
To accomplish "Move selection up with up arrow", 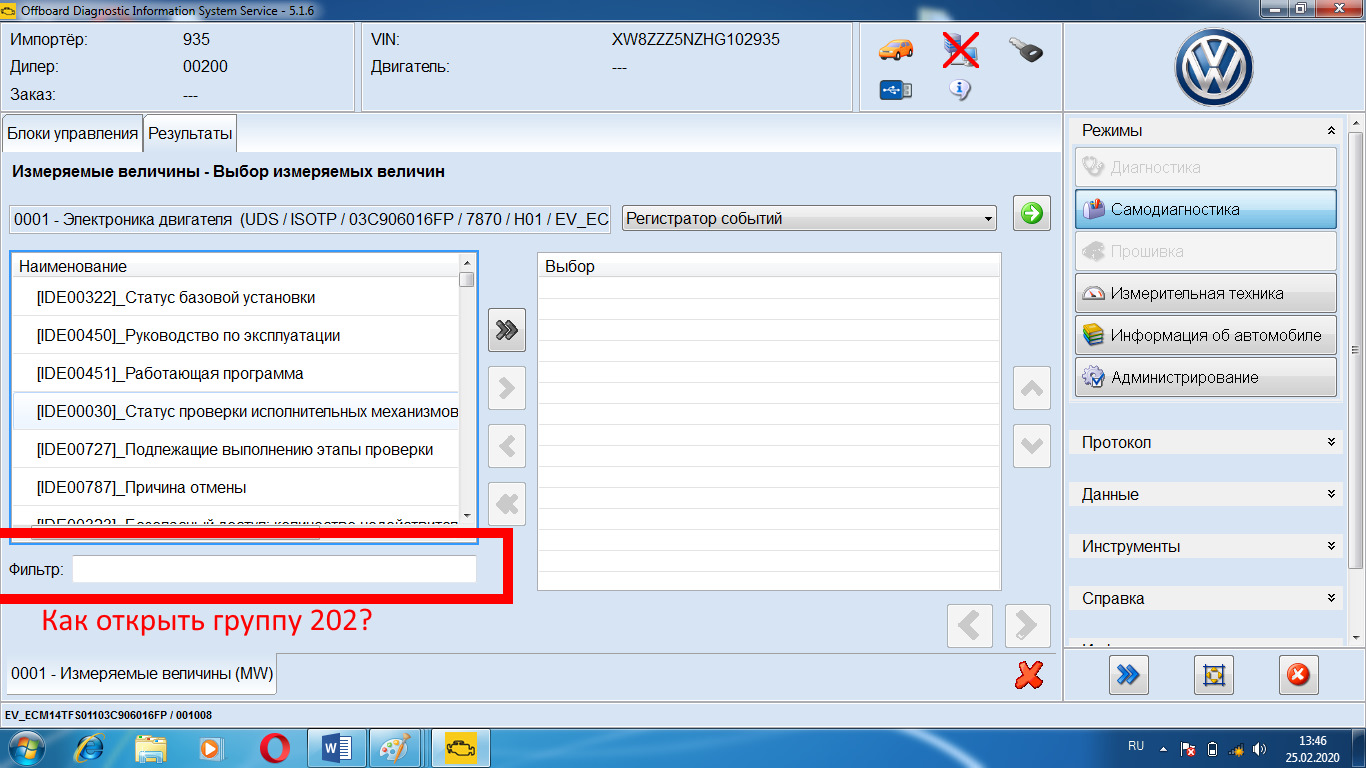I will pyautogui.click(x=1032, y=389).
